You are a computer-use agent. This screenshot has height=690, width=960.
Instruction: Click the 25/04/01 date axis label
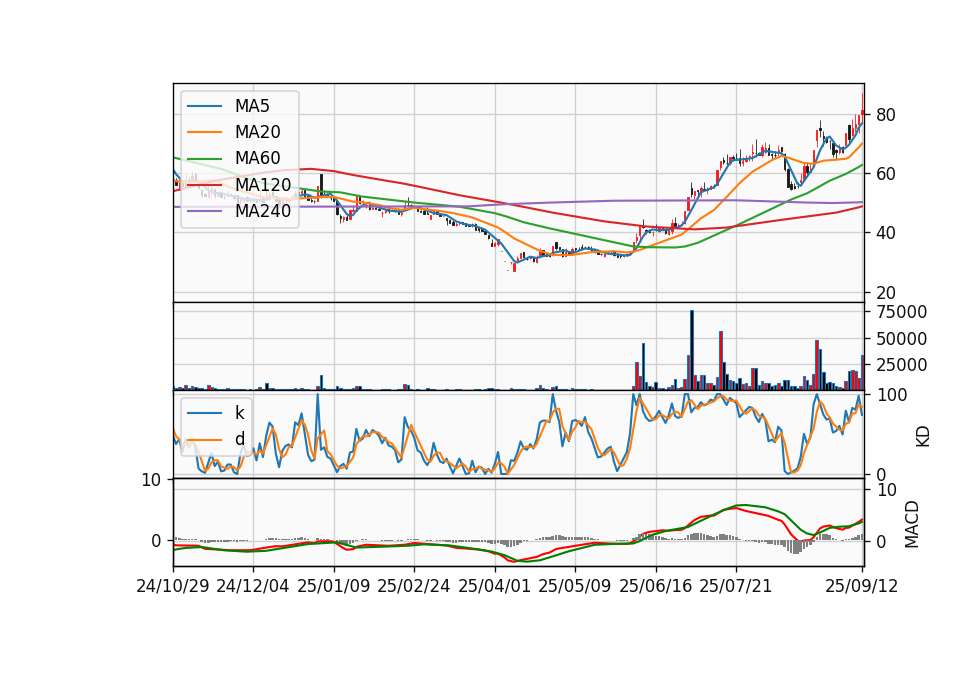click(x=495, y=586)
